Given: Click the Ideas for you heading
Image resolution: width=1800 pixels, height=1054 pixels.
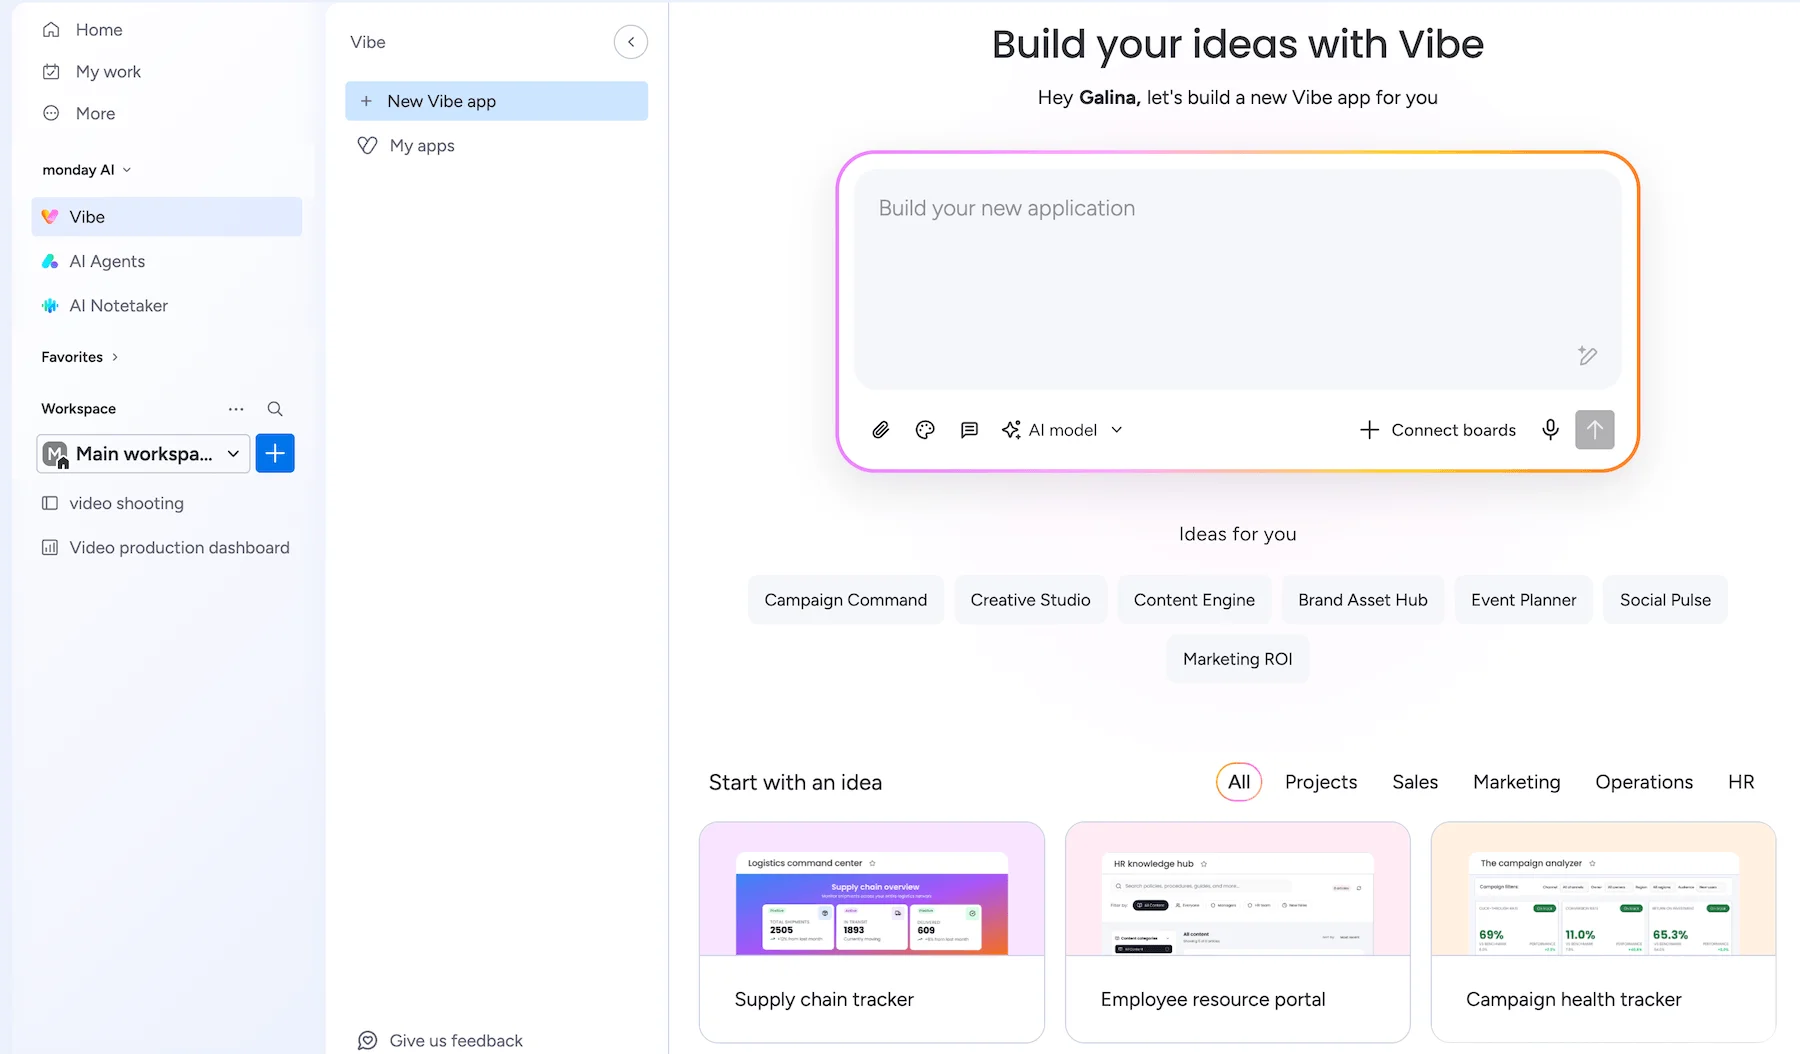Looking at the screenshot, I should pos(1238,534).
